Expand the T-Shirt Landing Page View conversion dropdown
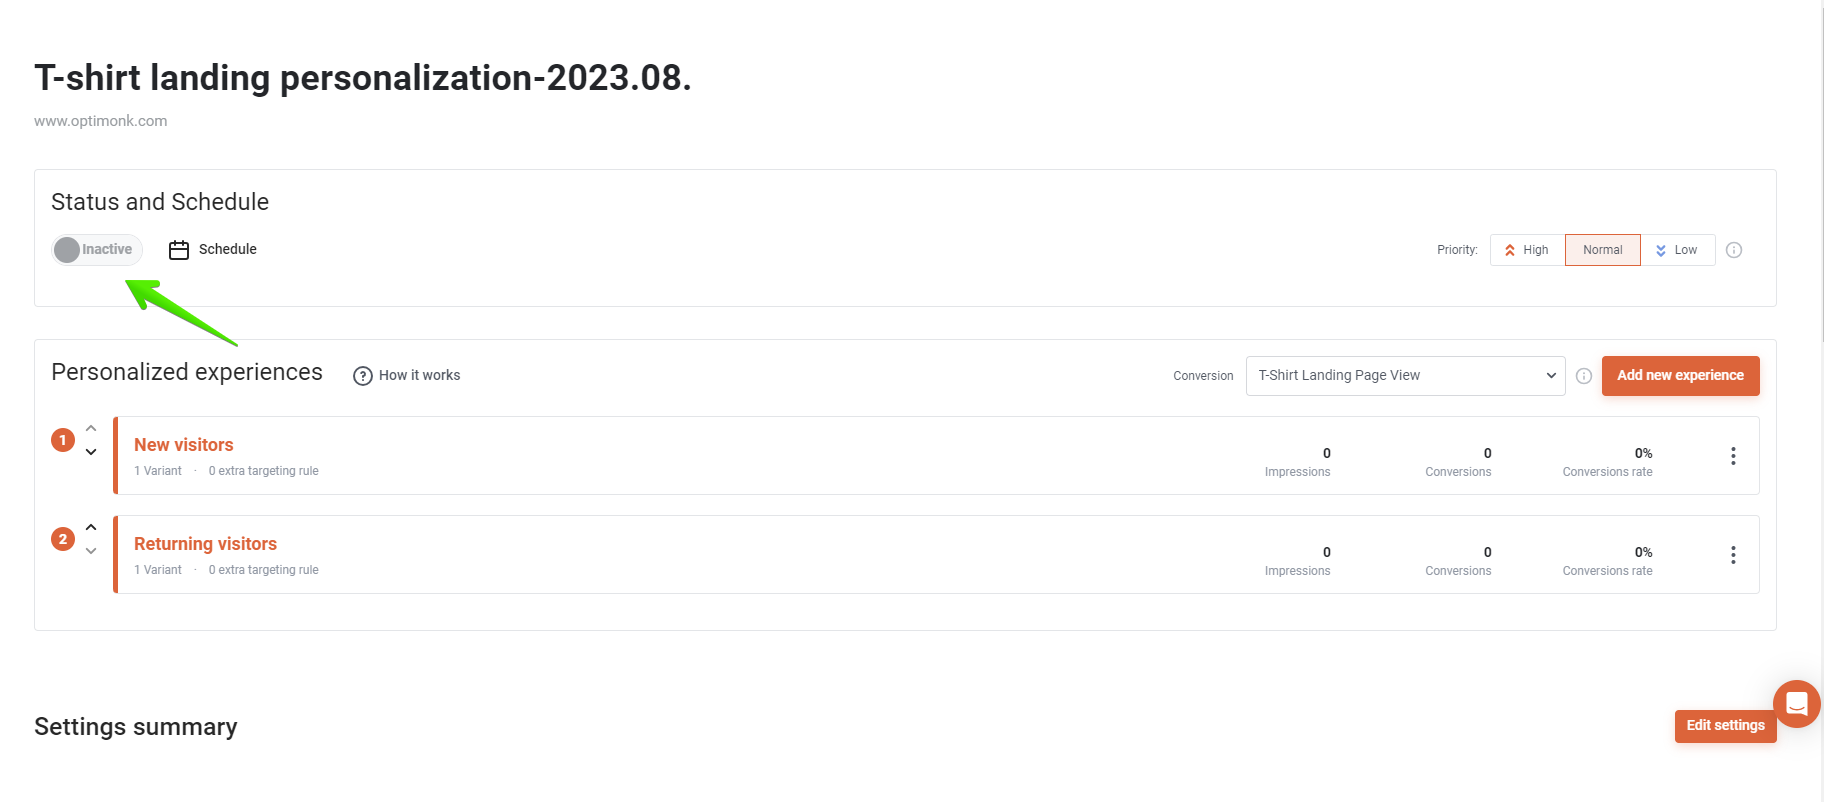Image resolution: width=1824 pixels, height=802 pixels. [x=1405, y=376]
